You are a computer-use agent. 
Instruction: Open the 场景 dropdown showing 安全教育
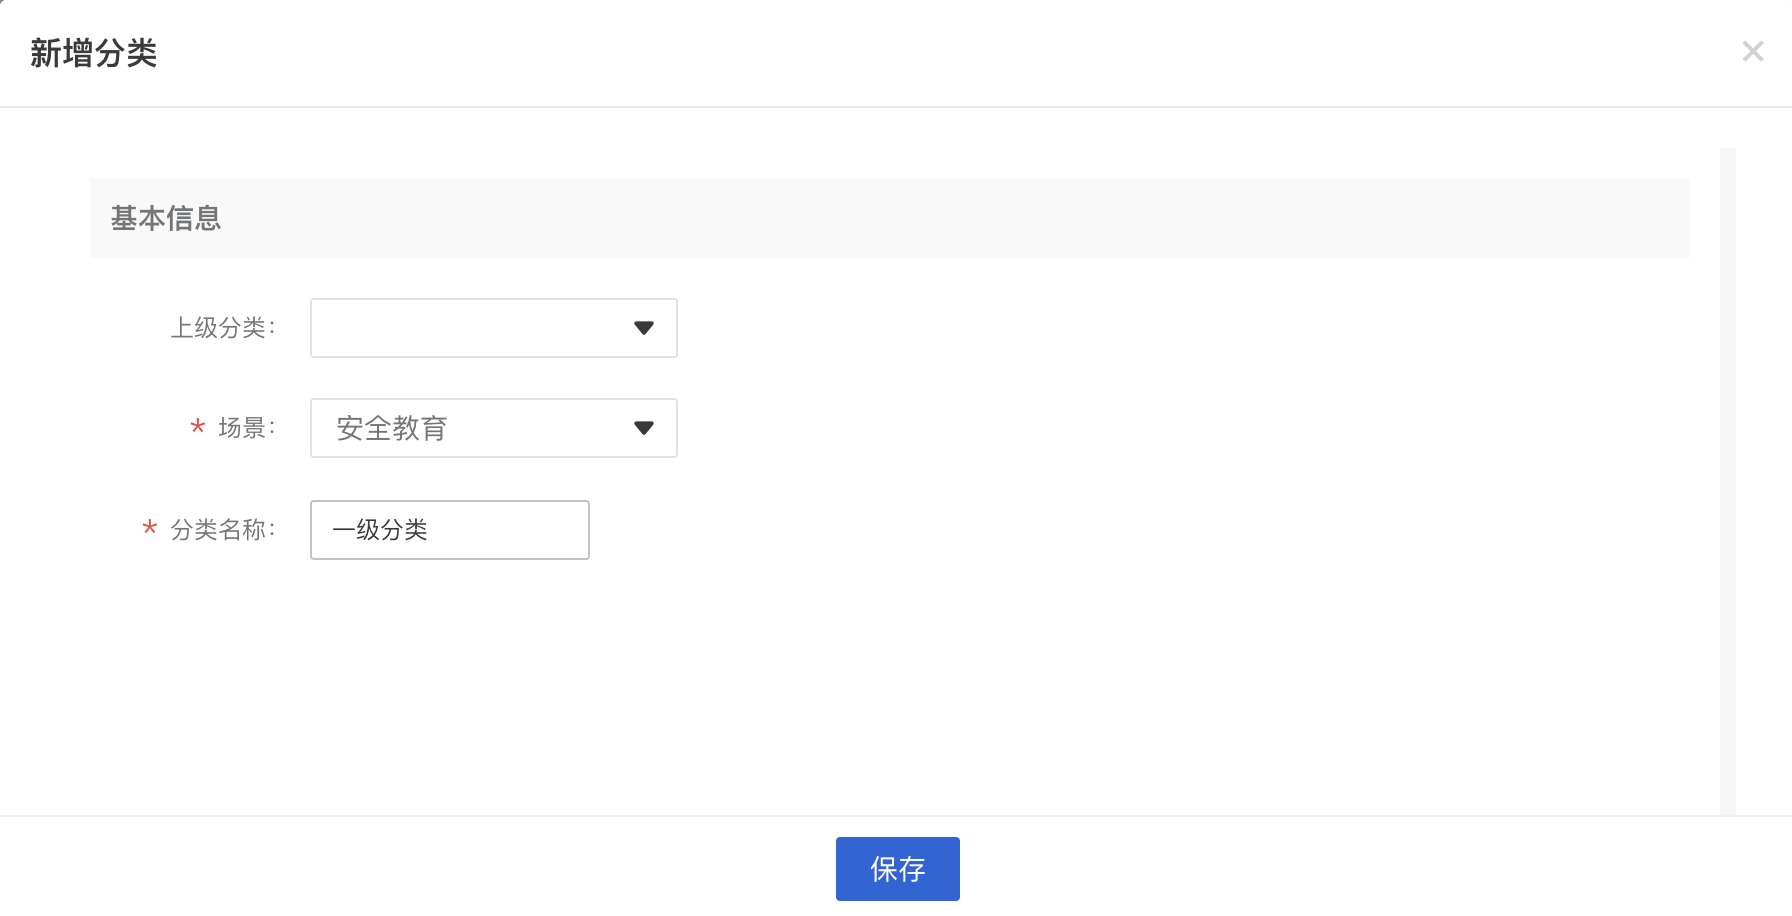click(494, 428)
